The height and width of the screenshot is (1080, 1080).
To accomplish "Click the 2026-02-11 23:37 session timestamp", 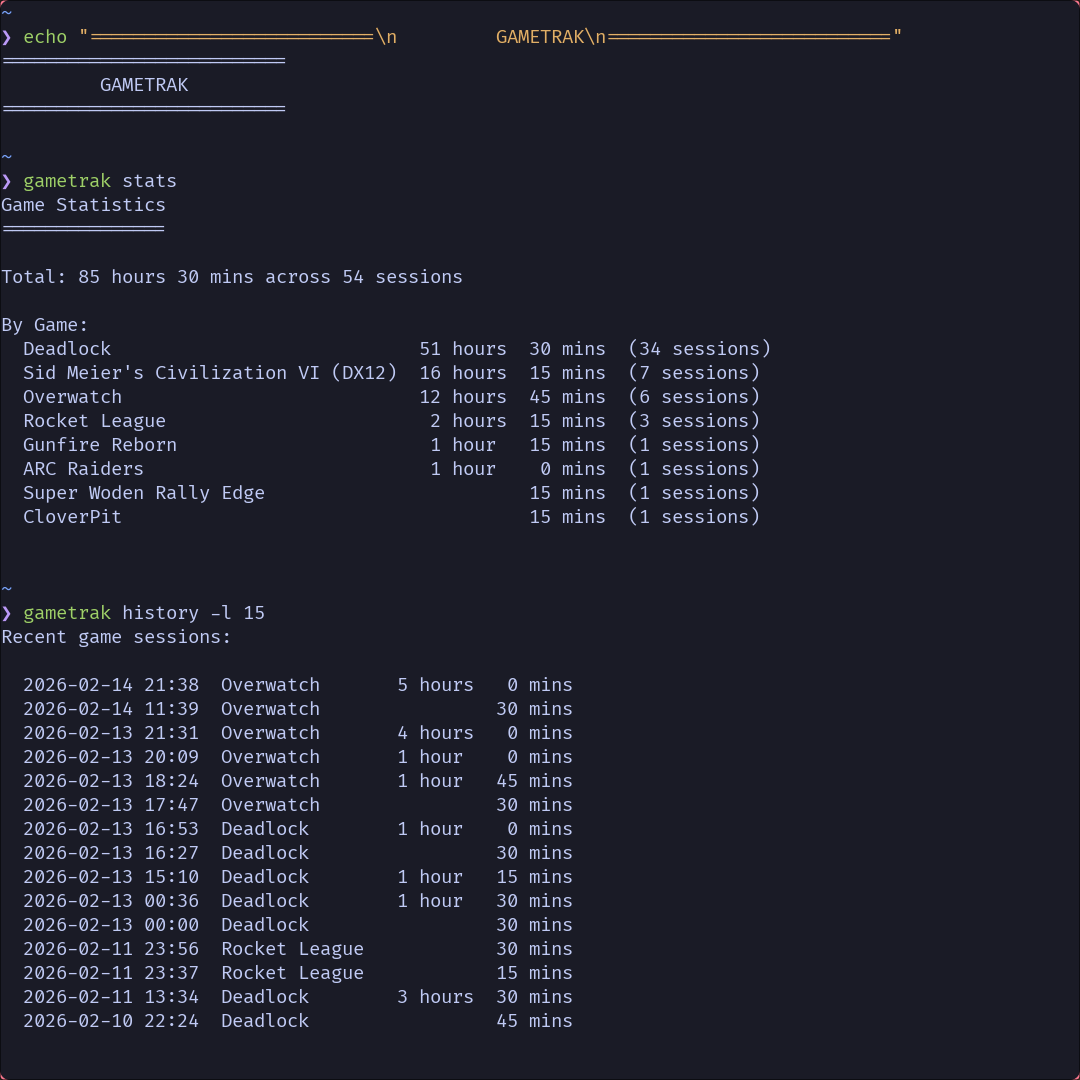I will point(111,973).
